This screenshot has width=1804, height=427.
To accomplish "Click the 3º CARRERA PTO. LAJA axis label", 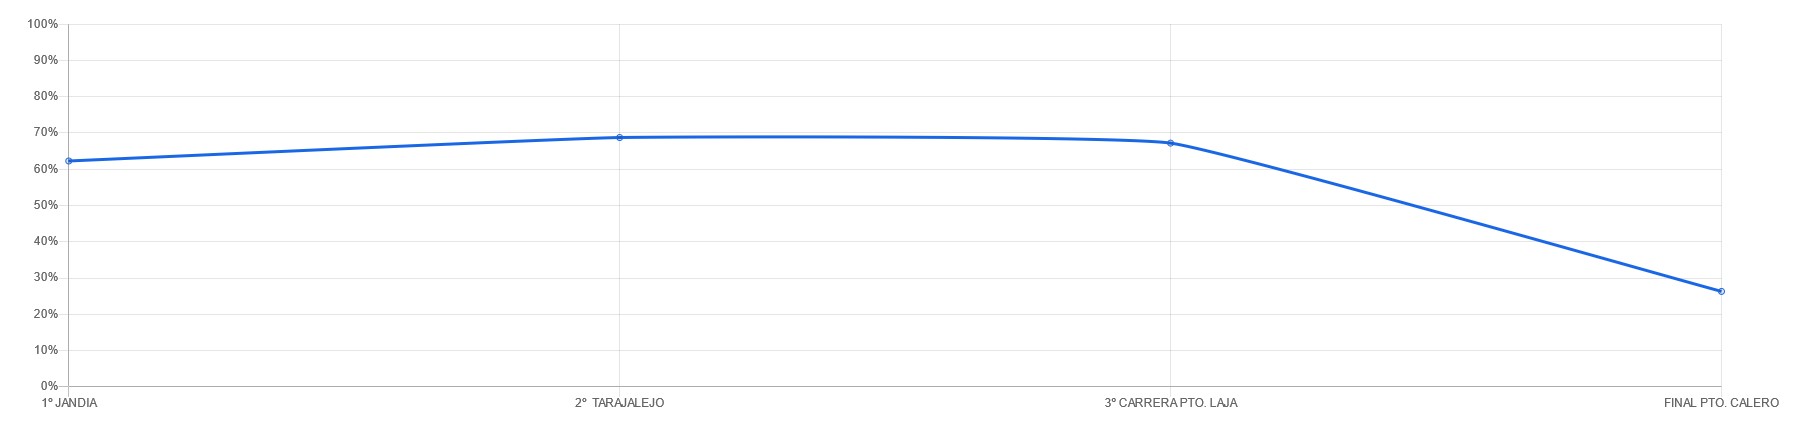I will click(1170, 403).
